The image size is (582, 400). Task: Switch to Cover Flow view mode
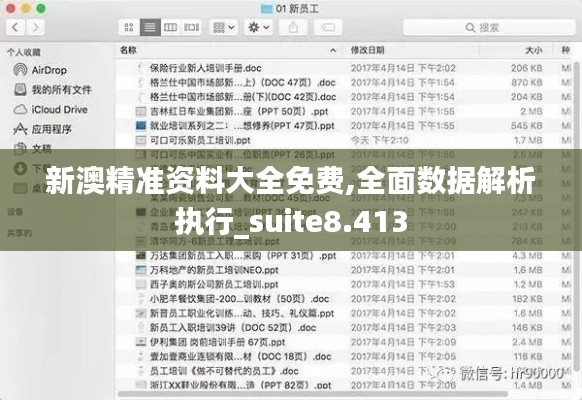[192, 27]
